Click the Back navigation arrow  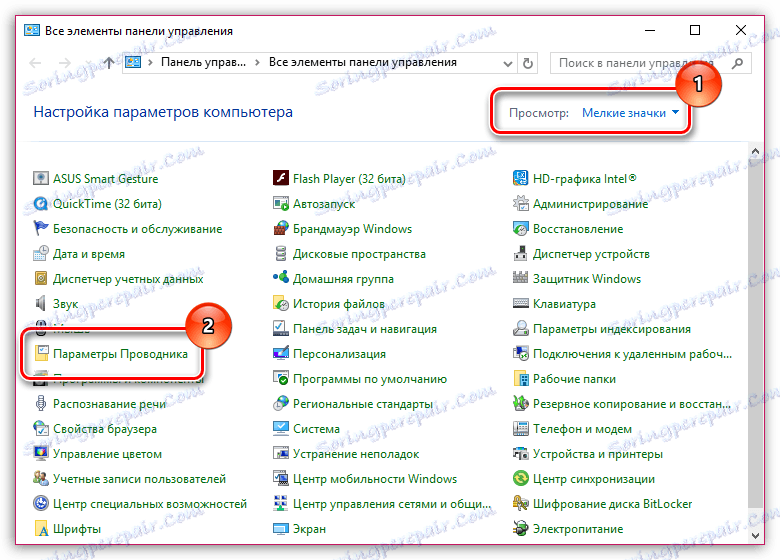35,63
